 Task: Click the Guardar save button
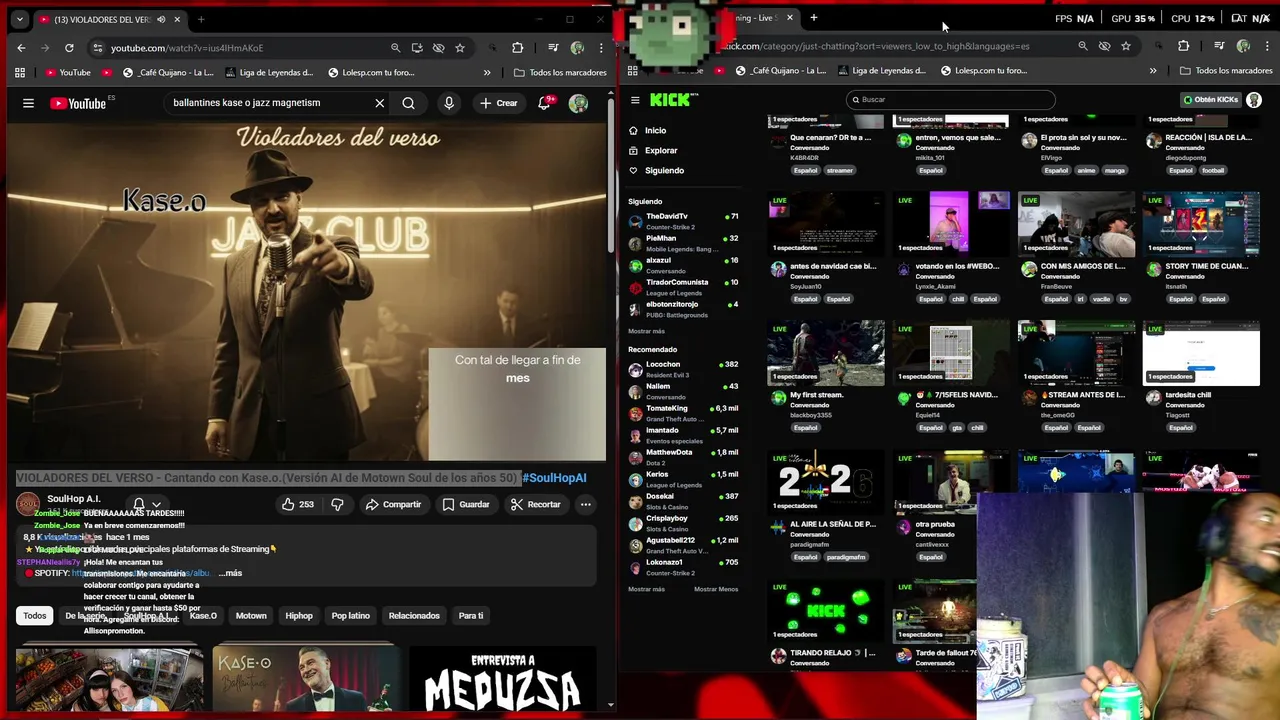click(x=466, y=504)
